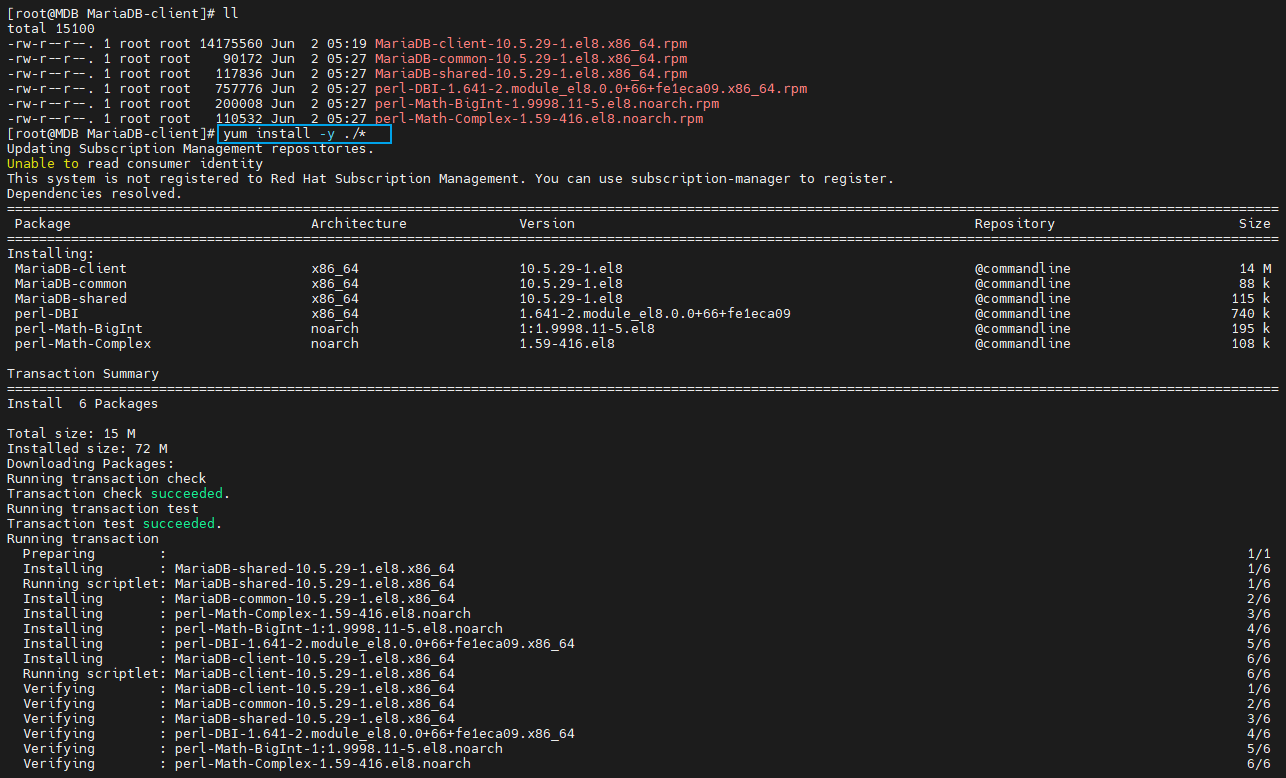Click the Size column header
Viewport: 1286px width, 778px height.
coord(1255,223)
